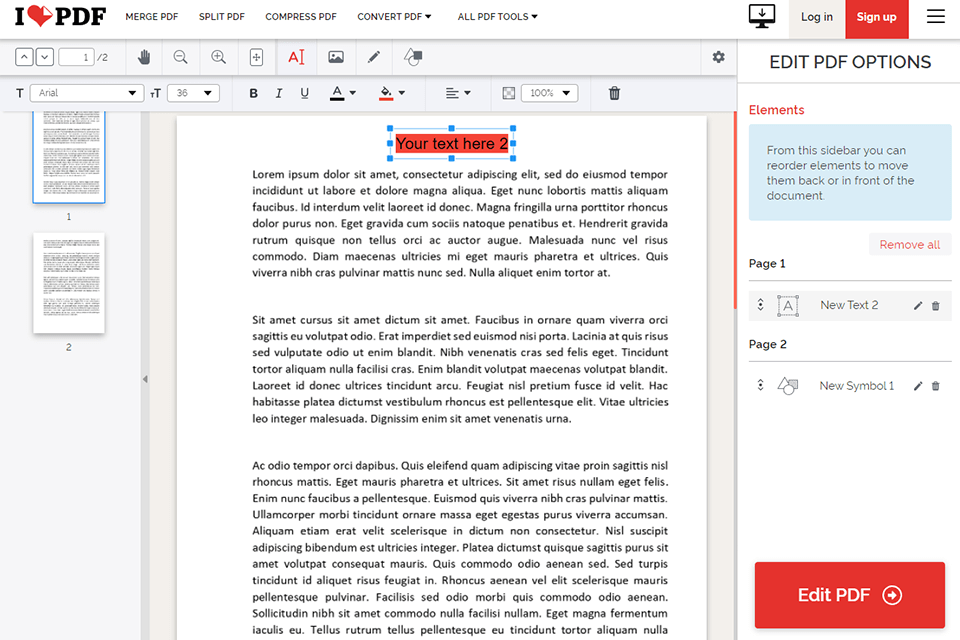The image size is (960, 640).
Task: Open the font size 36 dropdown
Action: point(193,93)
